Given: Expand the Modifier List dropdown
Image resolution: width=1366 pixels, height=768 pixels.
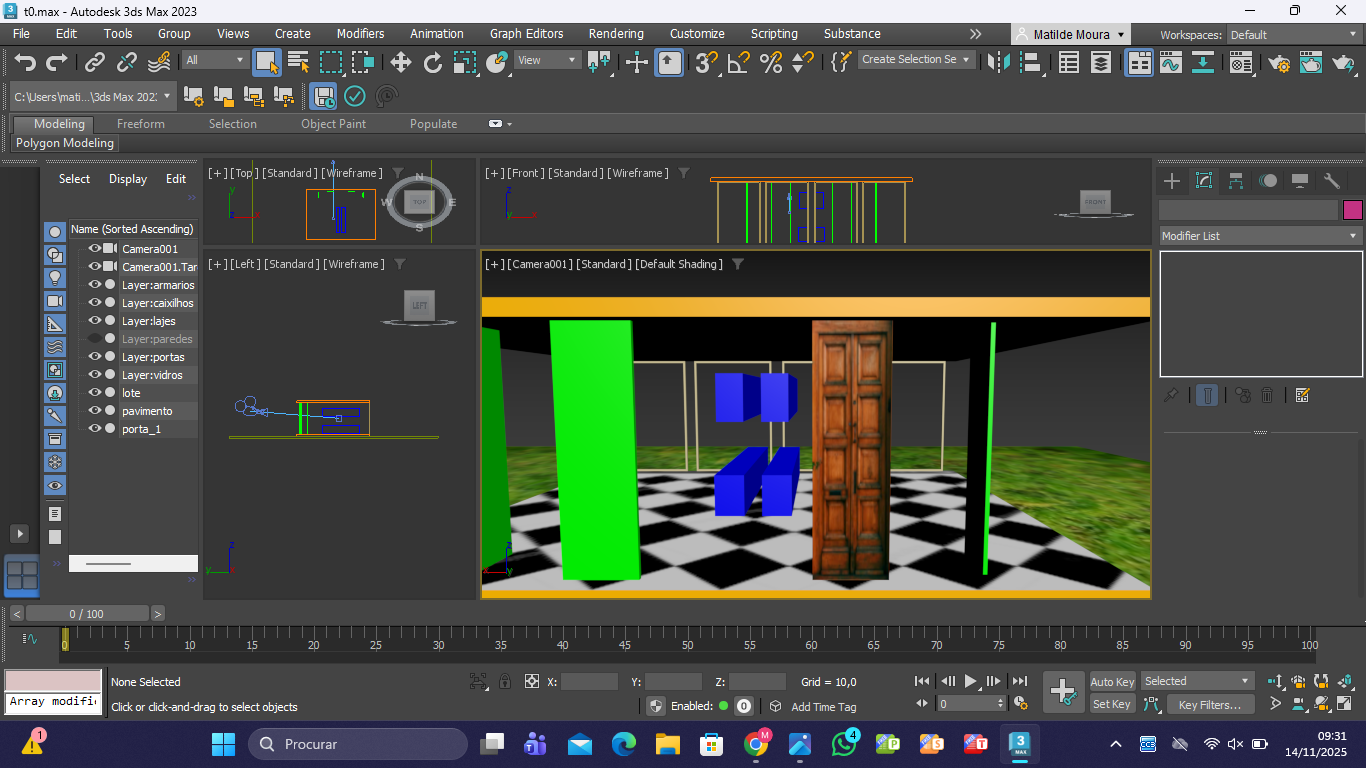Looking at the screenshot, I should click(1260, 236).
